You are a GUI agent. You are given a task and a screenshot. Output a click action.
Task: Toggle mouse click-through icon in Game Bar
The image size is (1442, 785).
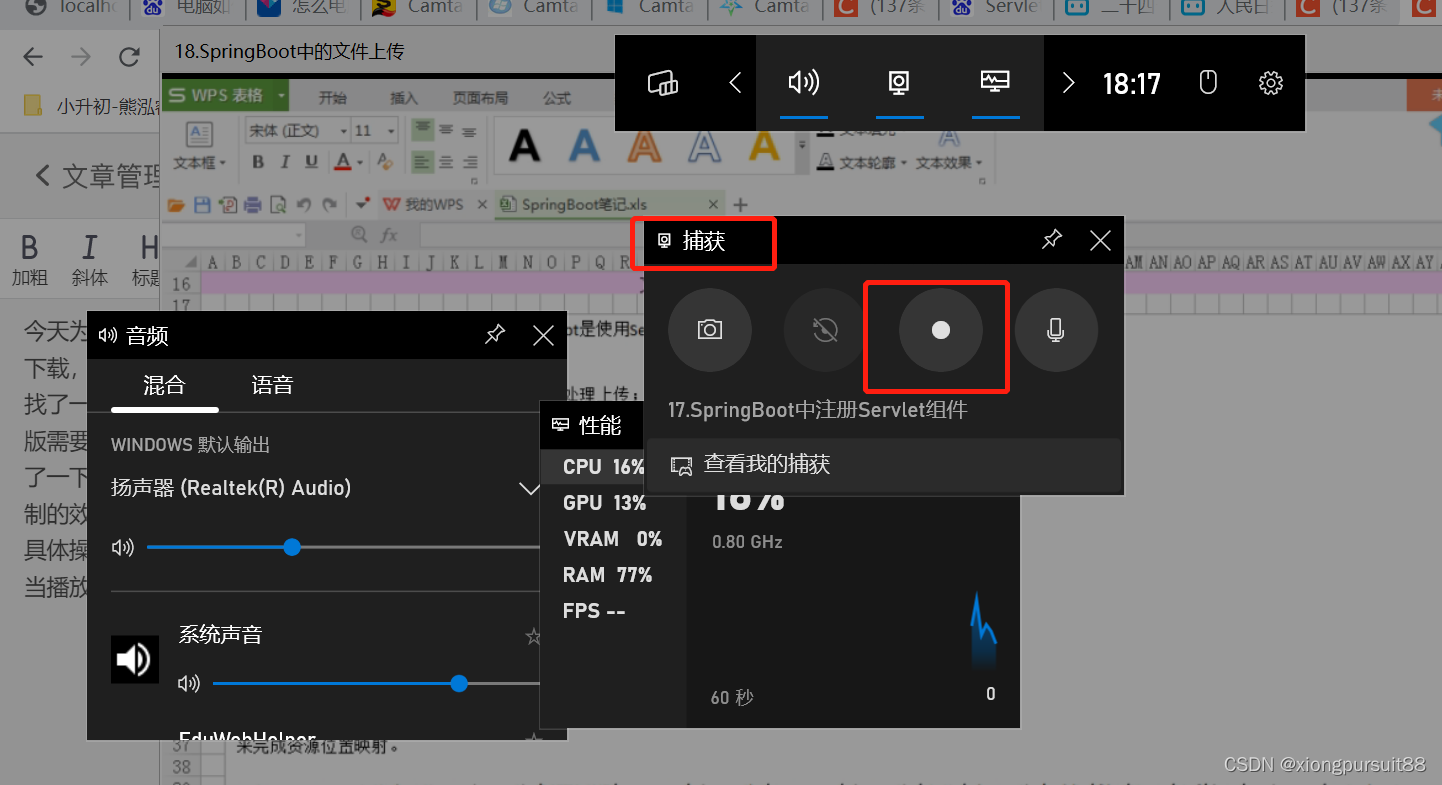(x=1208, y=82)
